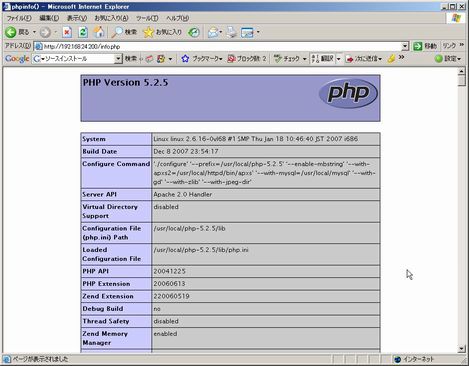Screen dimensions: 469x366
Task: Click the vertical scrollbar thumb
Action: pos(462,81)
